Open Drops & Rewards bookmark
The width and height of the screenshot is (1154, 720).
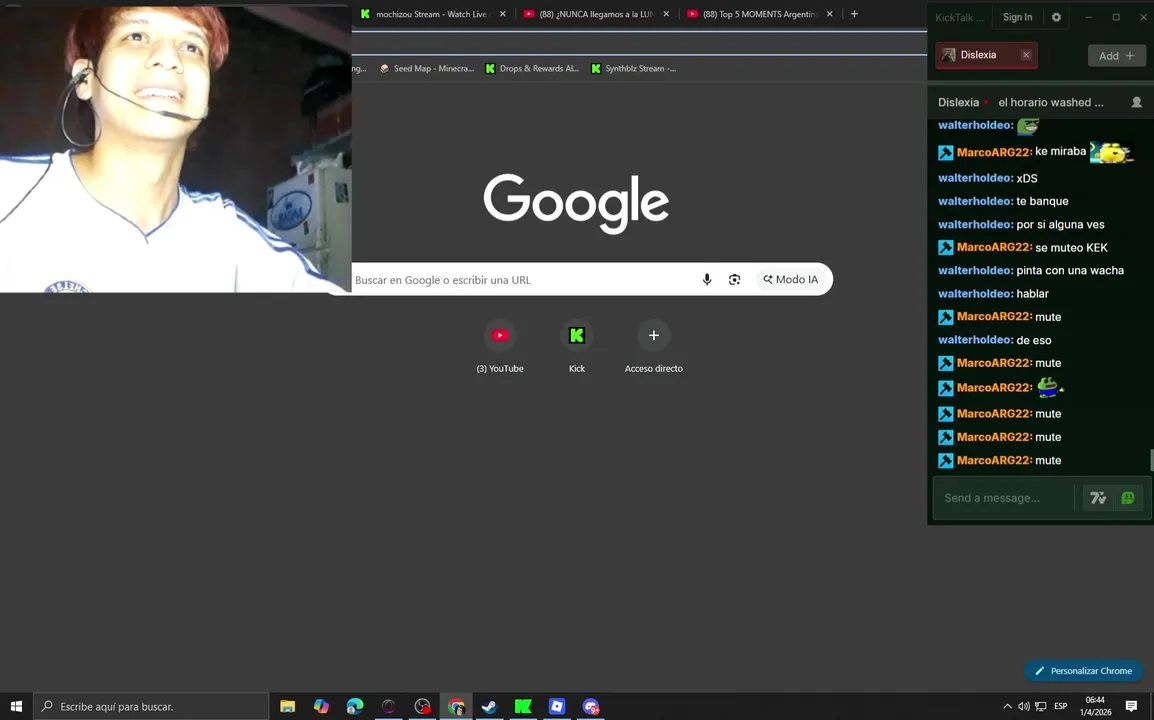tap(532, 68)
